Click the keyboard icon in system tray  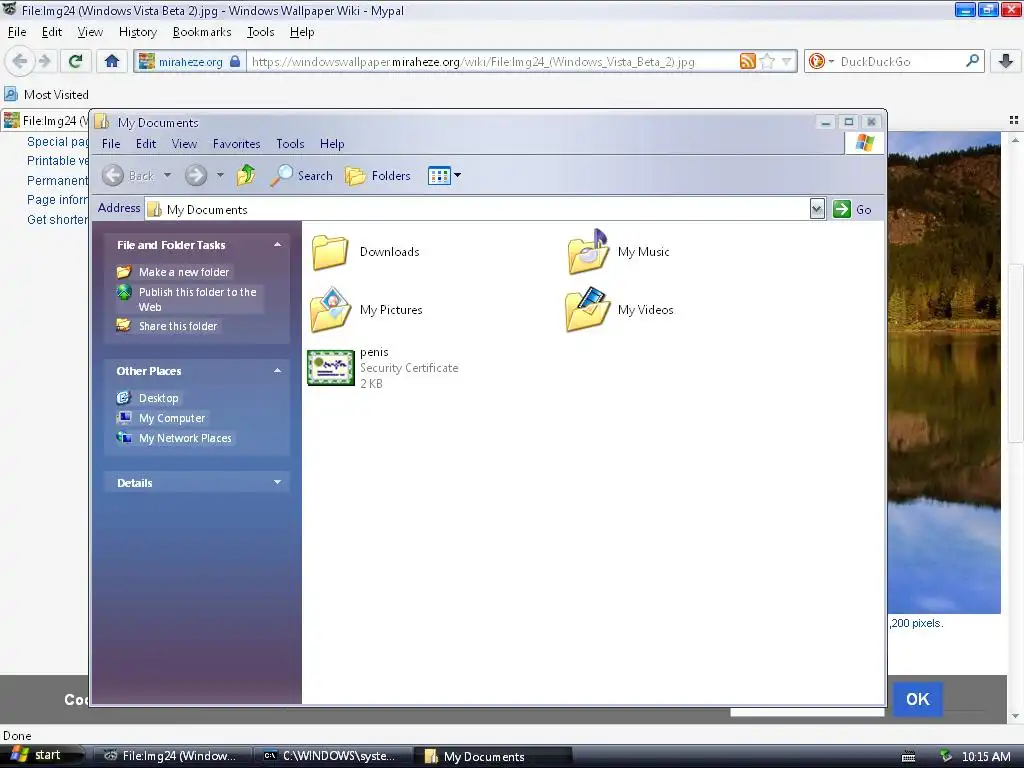click(908, 757)
